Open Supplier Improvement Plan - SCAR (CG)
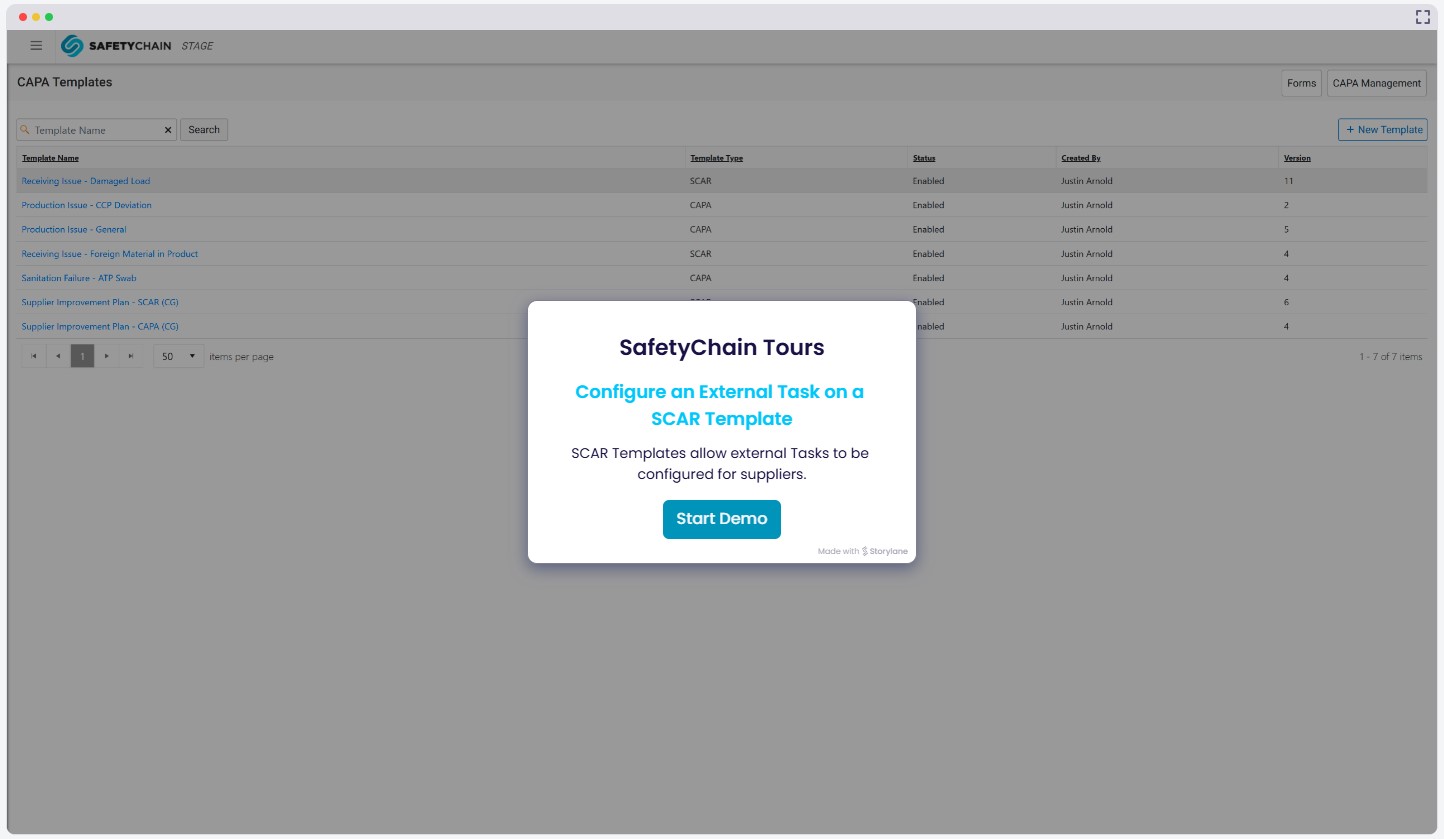The height and width of the screenshot is (839, 1444). point(100,302)
